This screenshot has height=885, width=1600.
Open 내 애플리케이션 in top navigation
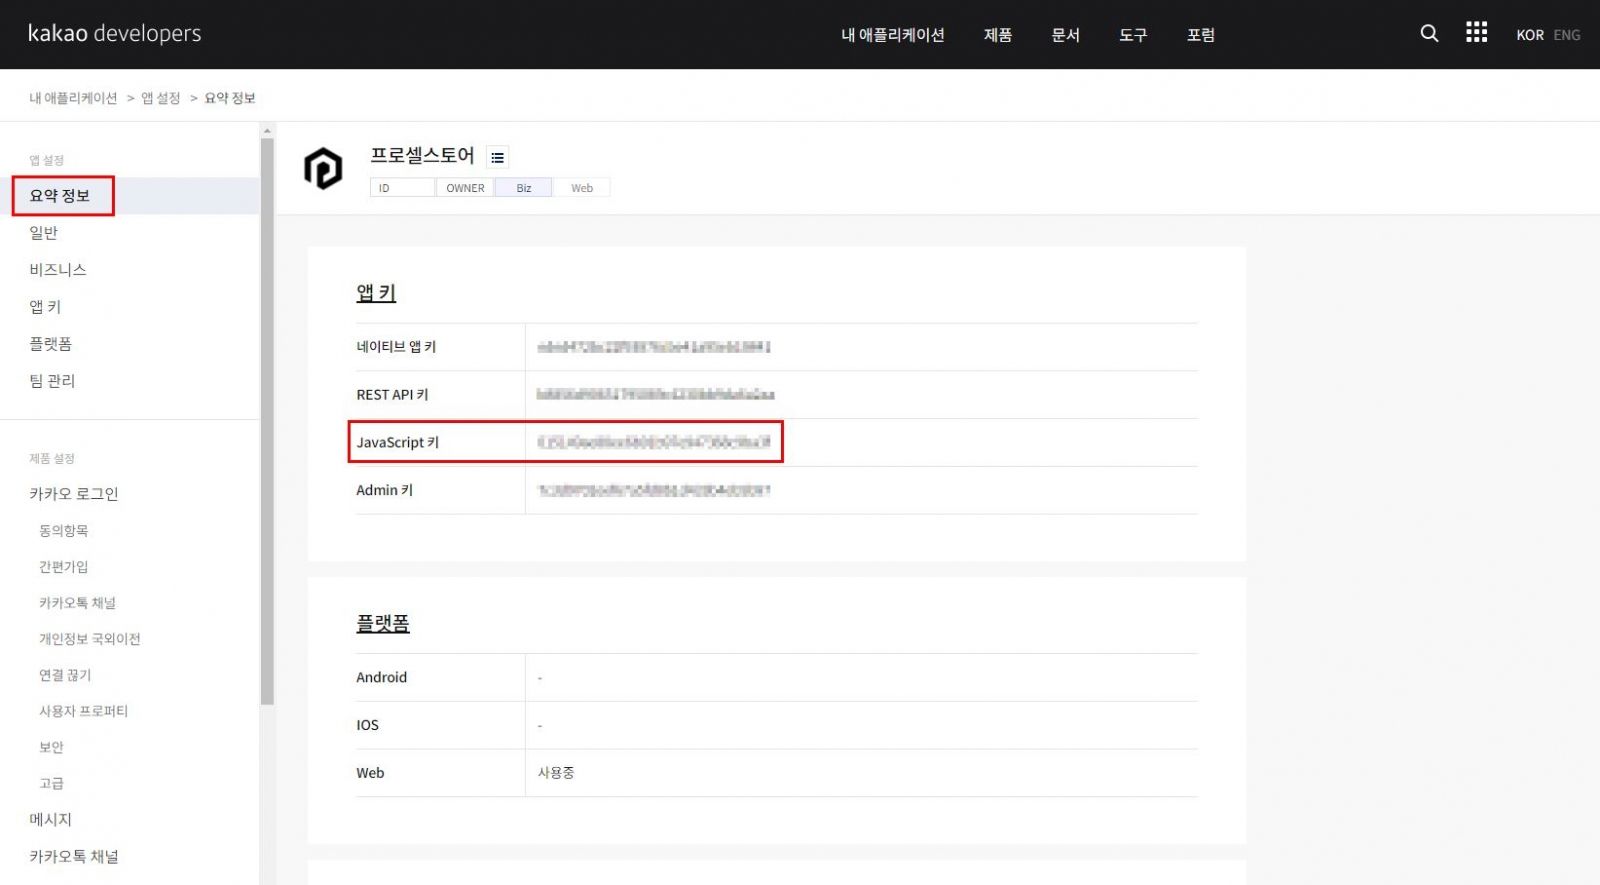[x=892, y=35]
